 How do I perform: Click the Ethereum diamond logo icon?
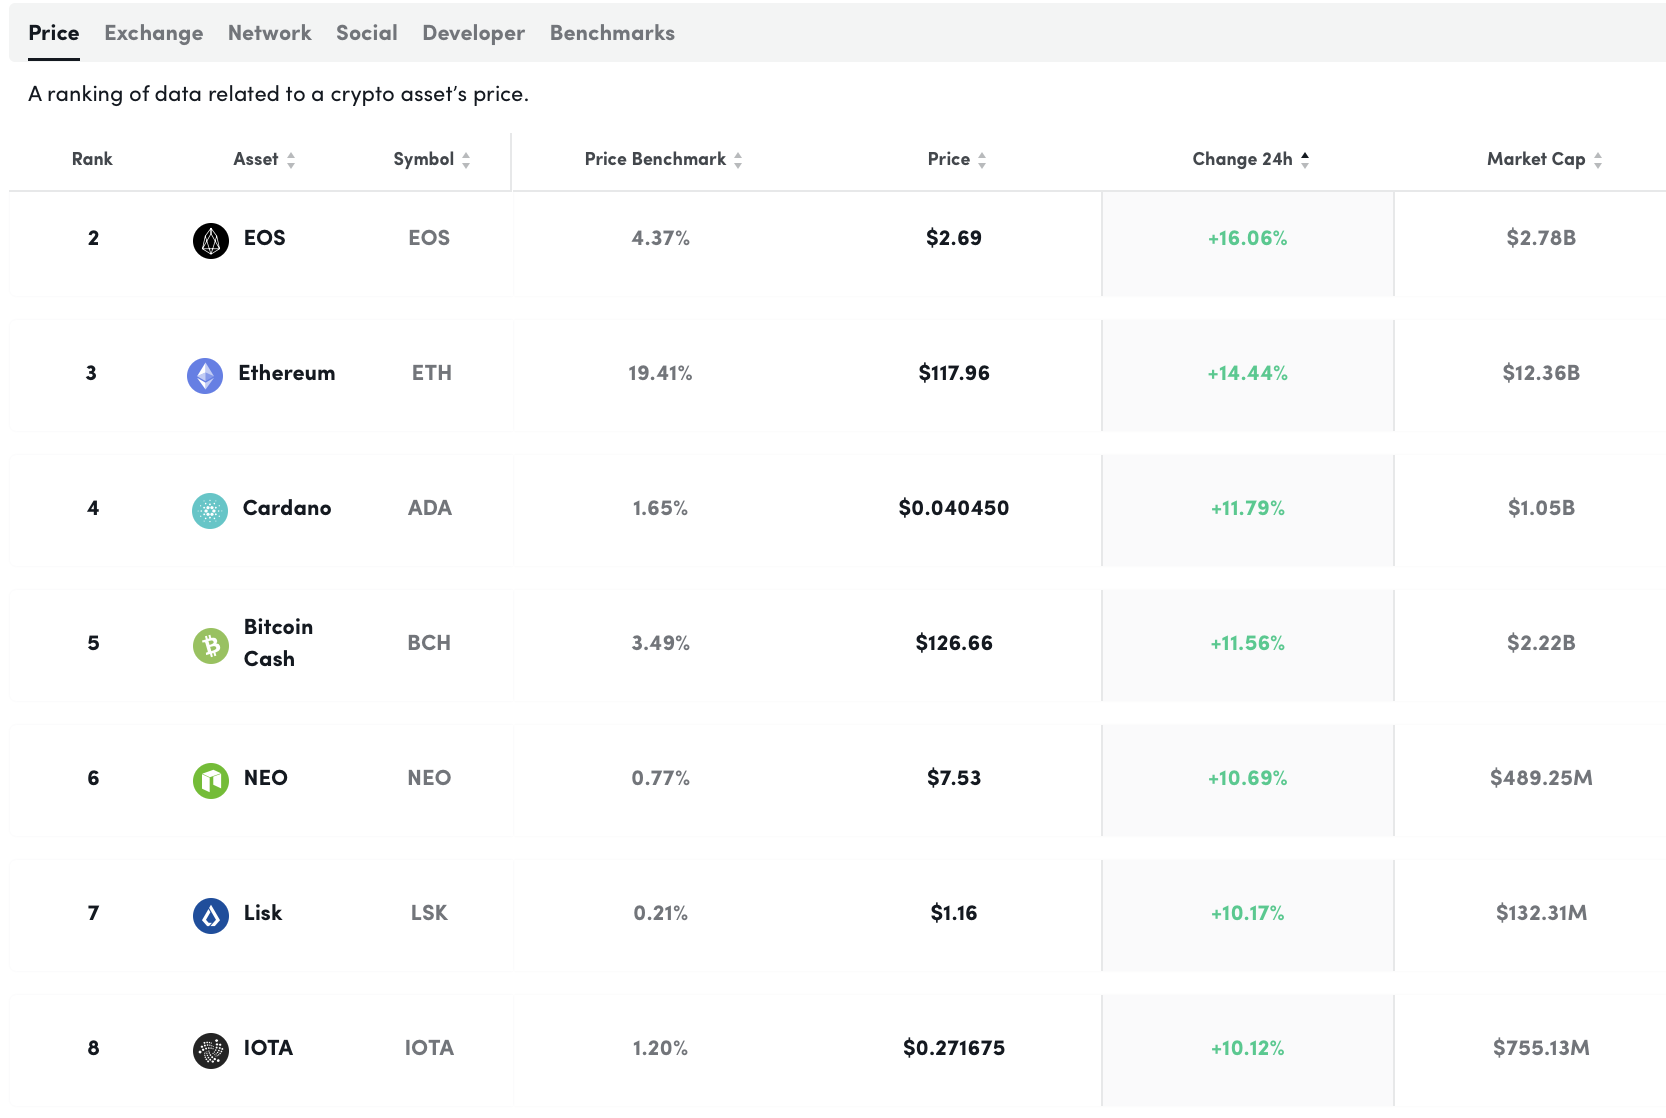coord(205,375)
